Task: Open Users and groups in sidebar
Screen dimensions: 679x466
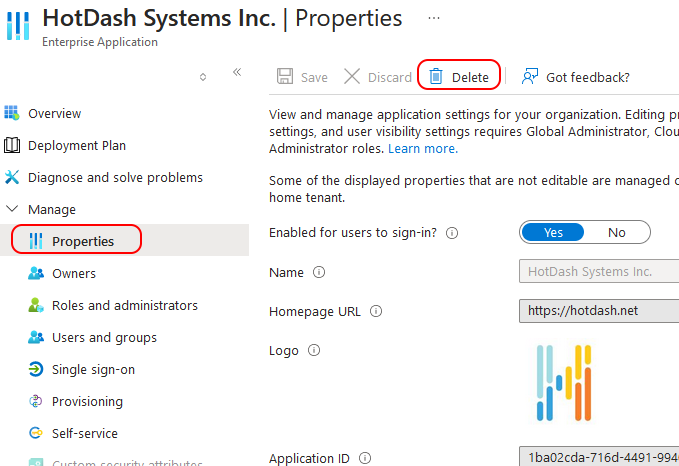Action: point(104,338)
